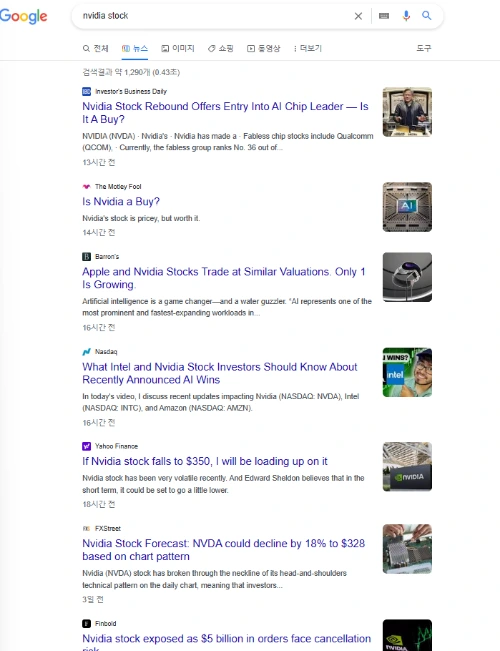Click the '14시간 전' timestamp
The height and width of the screenshot is (651, 500).
pyautogui.click(x=98, y=232)
